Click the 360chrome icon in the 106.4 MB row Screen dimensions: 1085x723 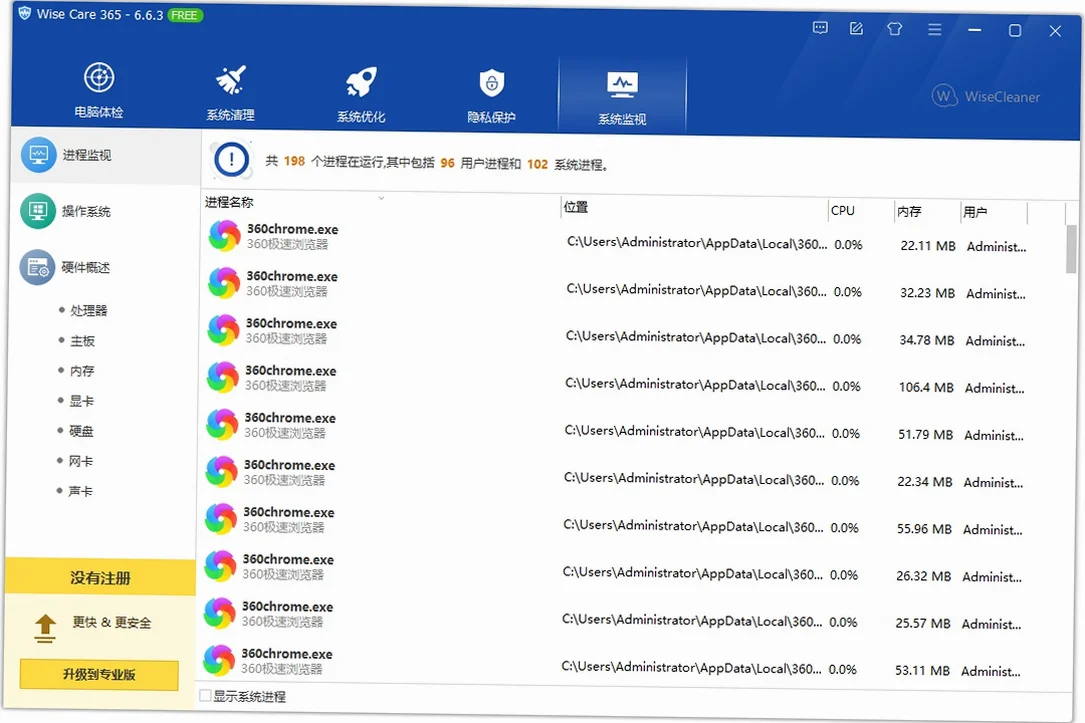pos(223,377)
